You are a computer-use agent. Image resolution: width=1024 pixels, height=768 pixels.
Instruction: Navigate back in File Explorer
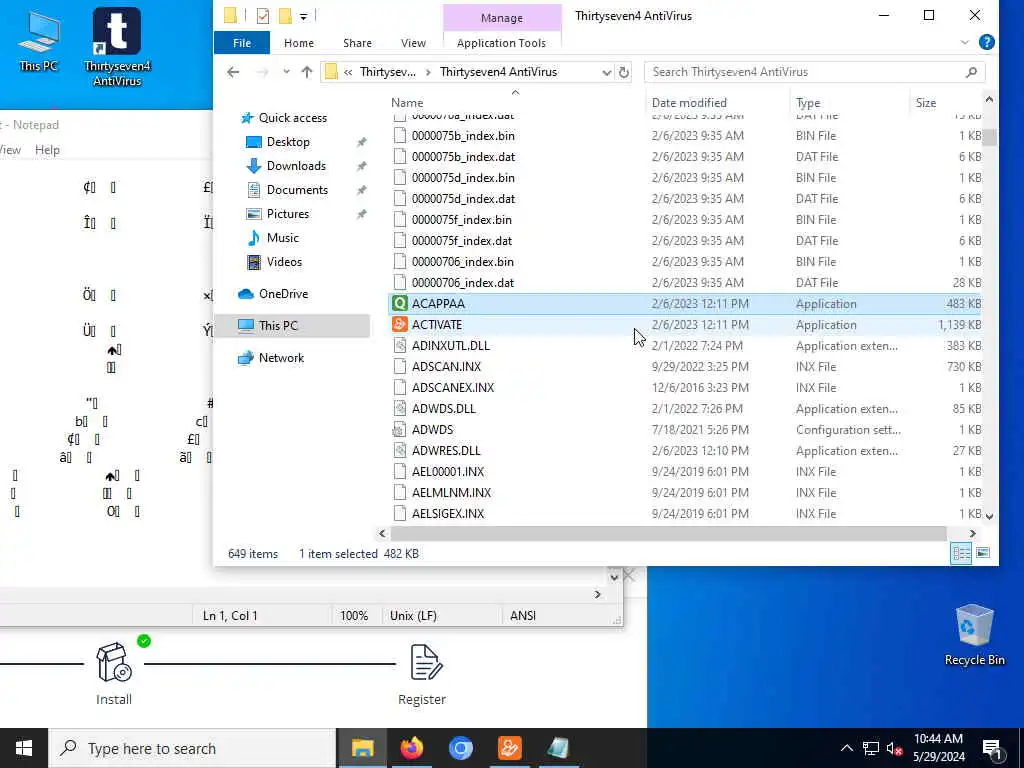coord(233,72)
